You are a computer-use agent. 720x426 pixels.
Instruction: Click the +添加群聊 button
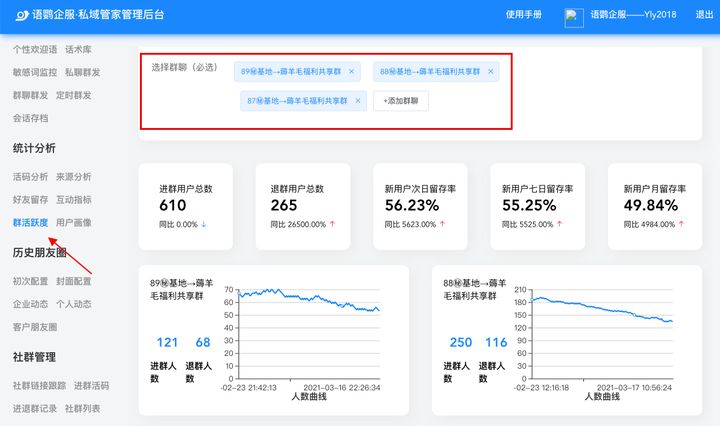tap(400, 101)
